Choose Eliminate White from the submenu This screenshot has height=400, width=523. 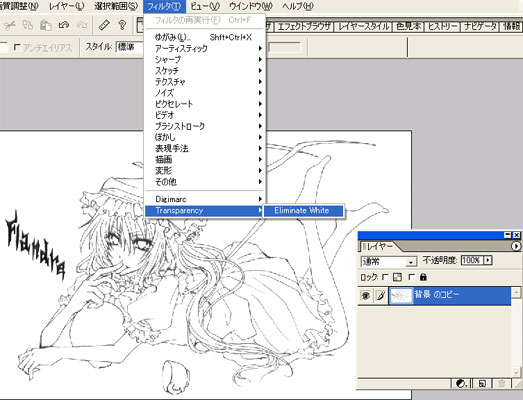[x=303, y=211]
